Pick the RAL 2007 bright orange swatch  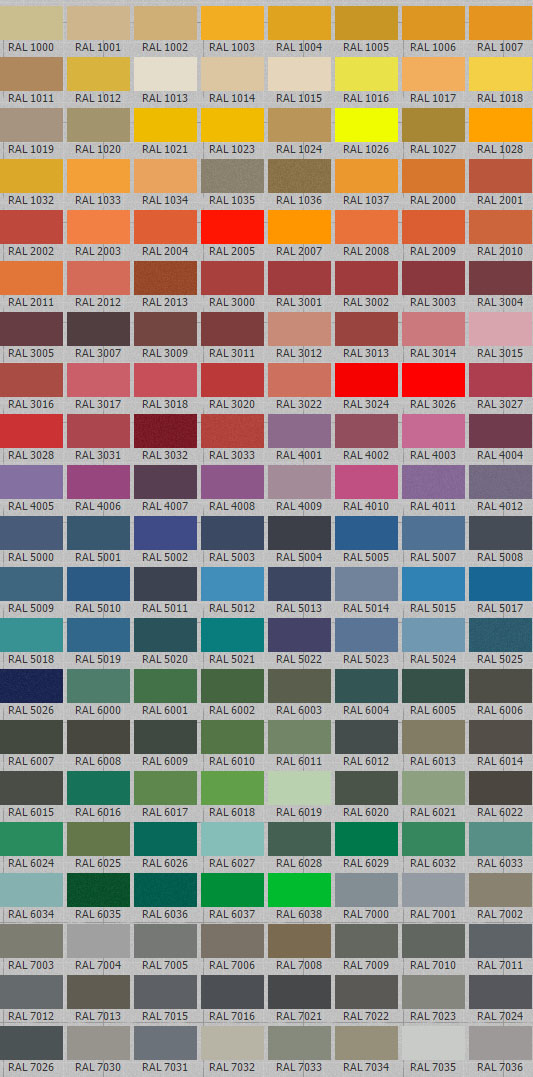coord(299,227)
